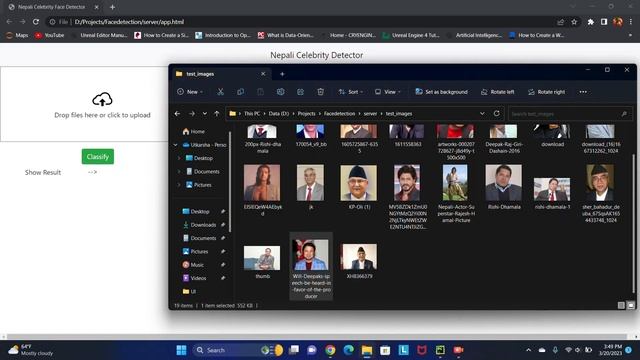The image size is (640, 360).
Task: Show hidden system tray icons
Action: pyautogui.click(x=529, y=350)
